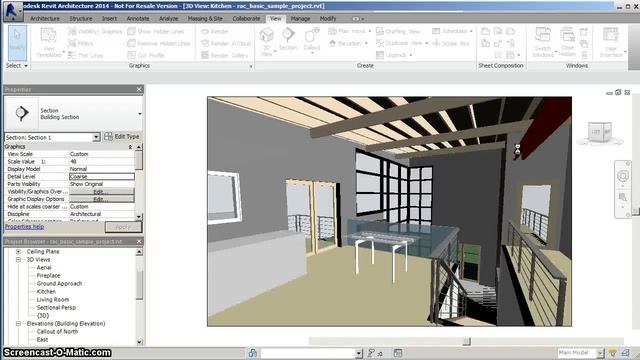
Task: Select the Callout tool
Action: point(312,40)
